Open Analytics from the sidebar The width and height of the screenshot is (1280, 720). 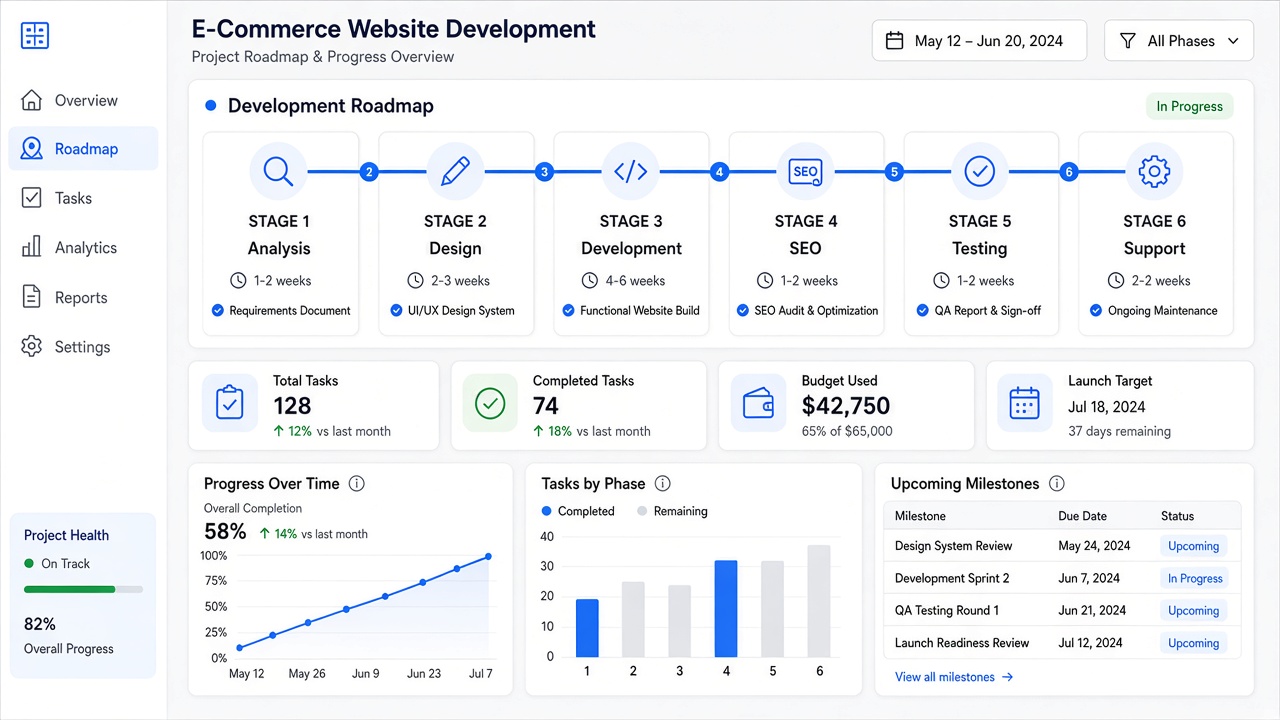pyautogui.click(x=83, y=248)
